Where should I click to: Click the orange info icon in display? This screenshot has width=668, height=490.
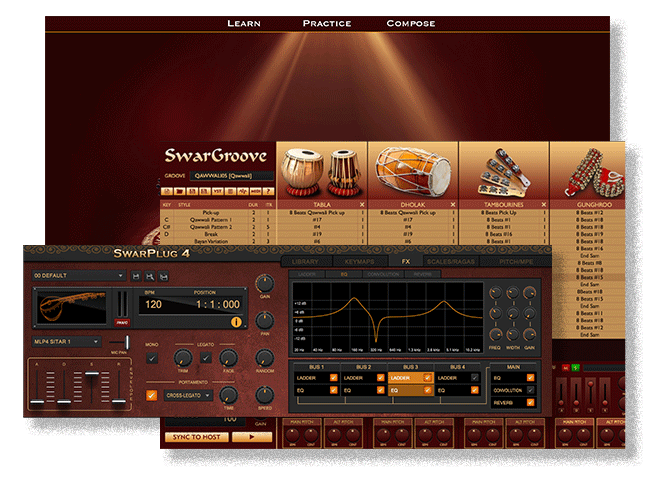pos(237,320)
